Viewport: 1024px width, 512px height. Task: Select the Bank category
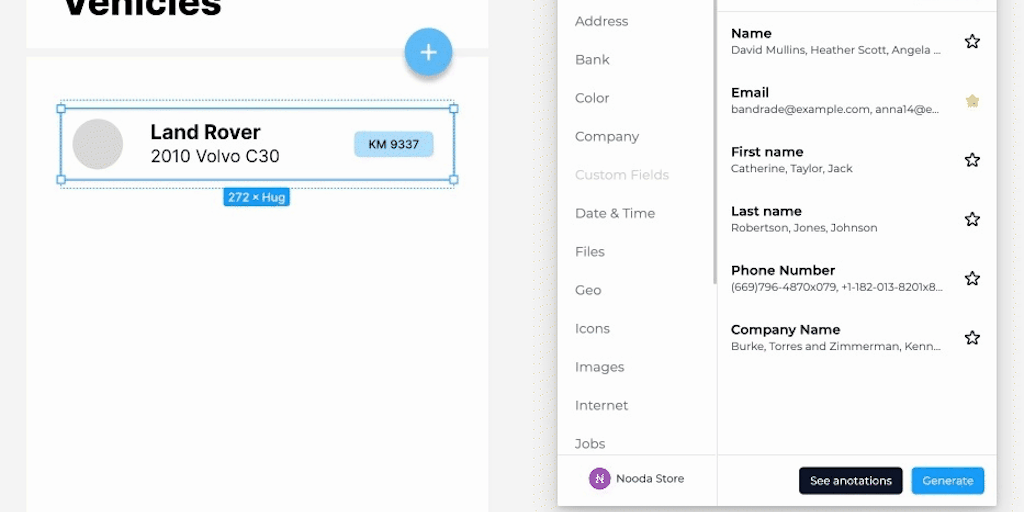click(x=592, y=60)
